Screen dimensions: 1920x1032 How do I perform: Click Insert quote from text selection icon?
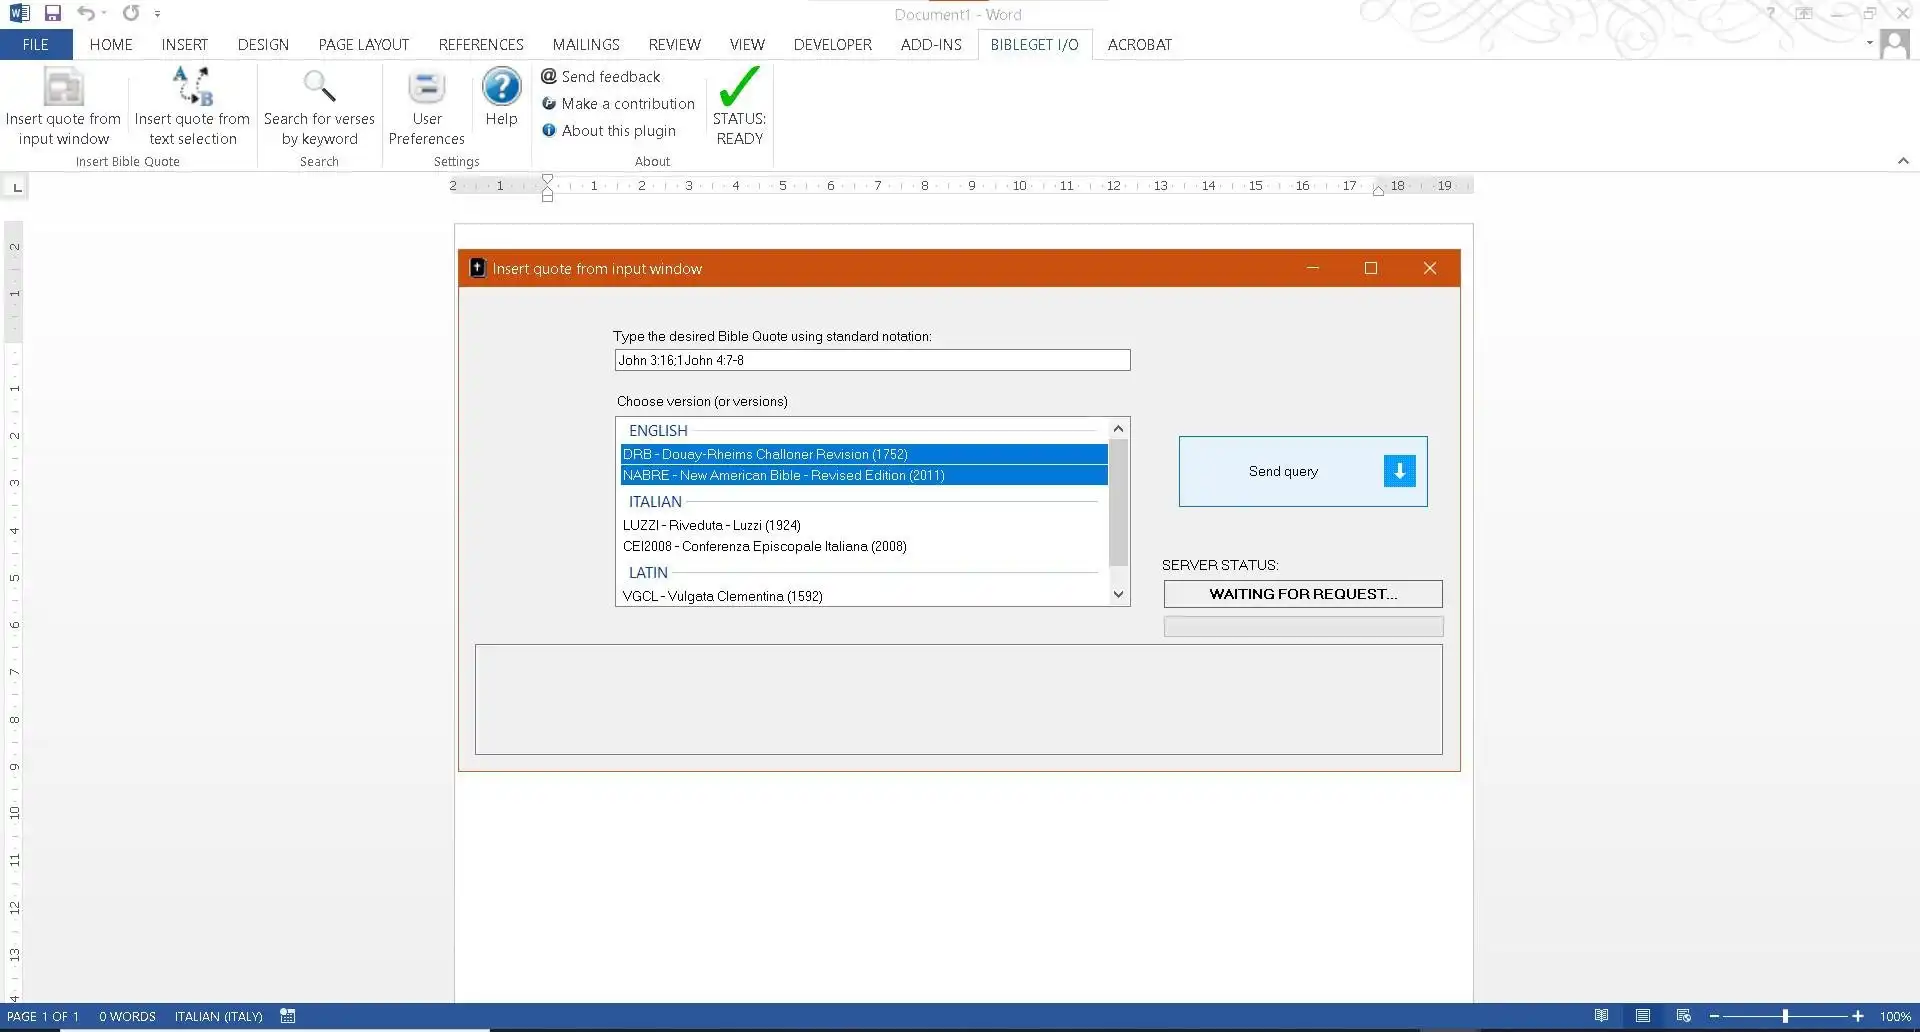pyautogui.click(x=193, y=87)
